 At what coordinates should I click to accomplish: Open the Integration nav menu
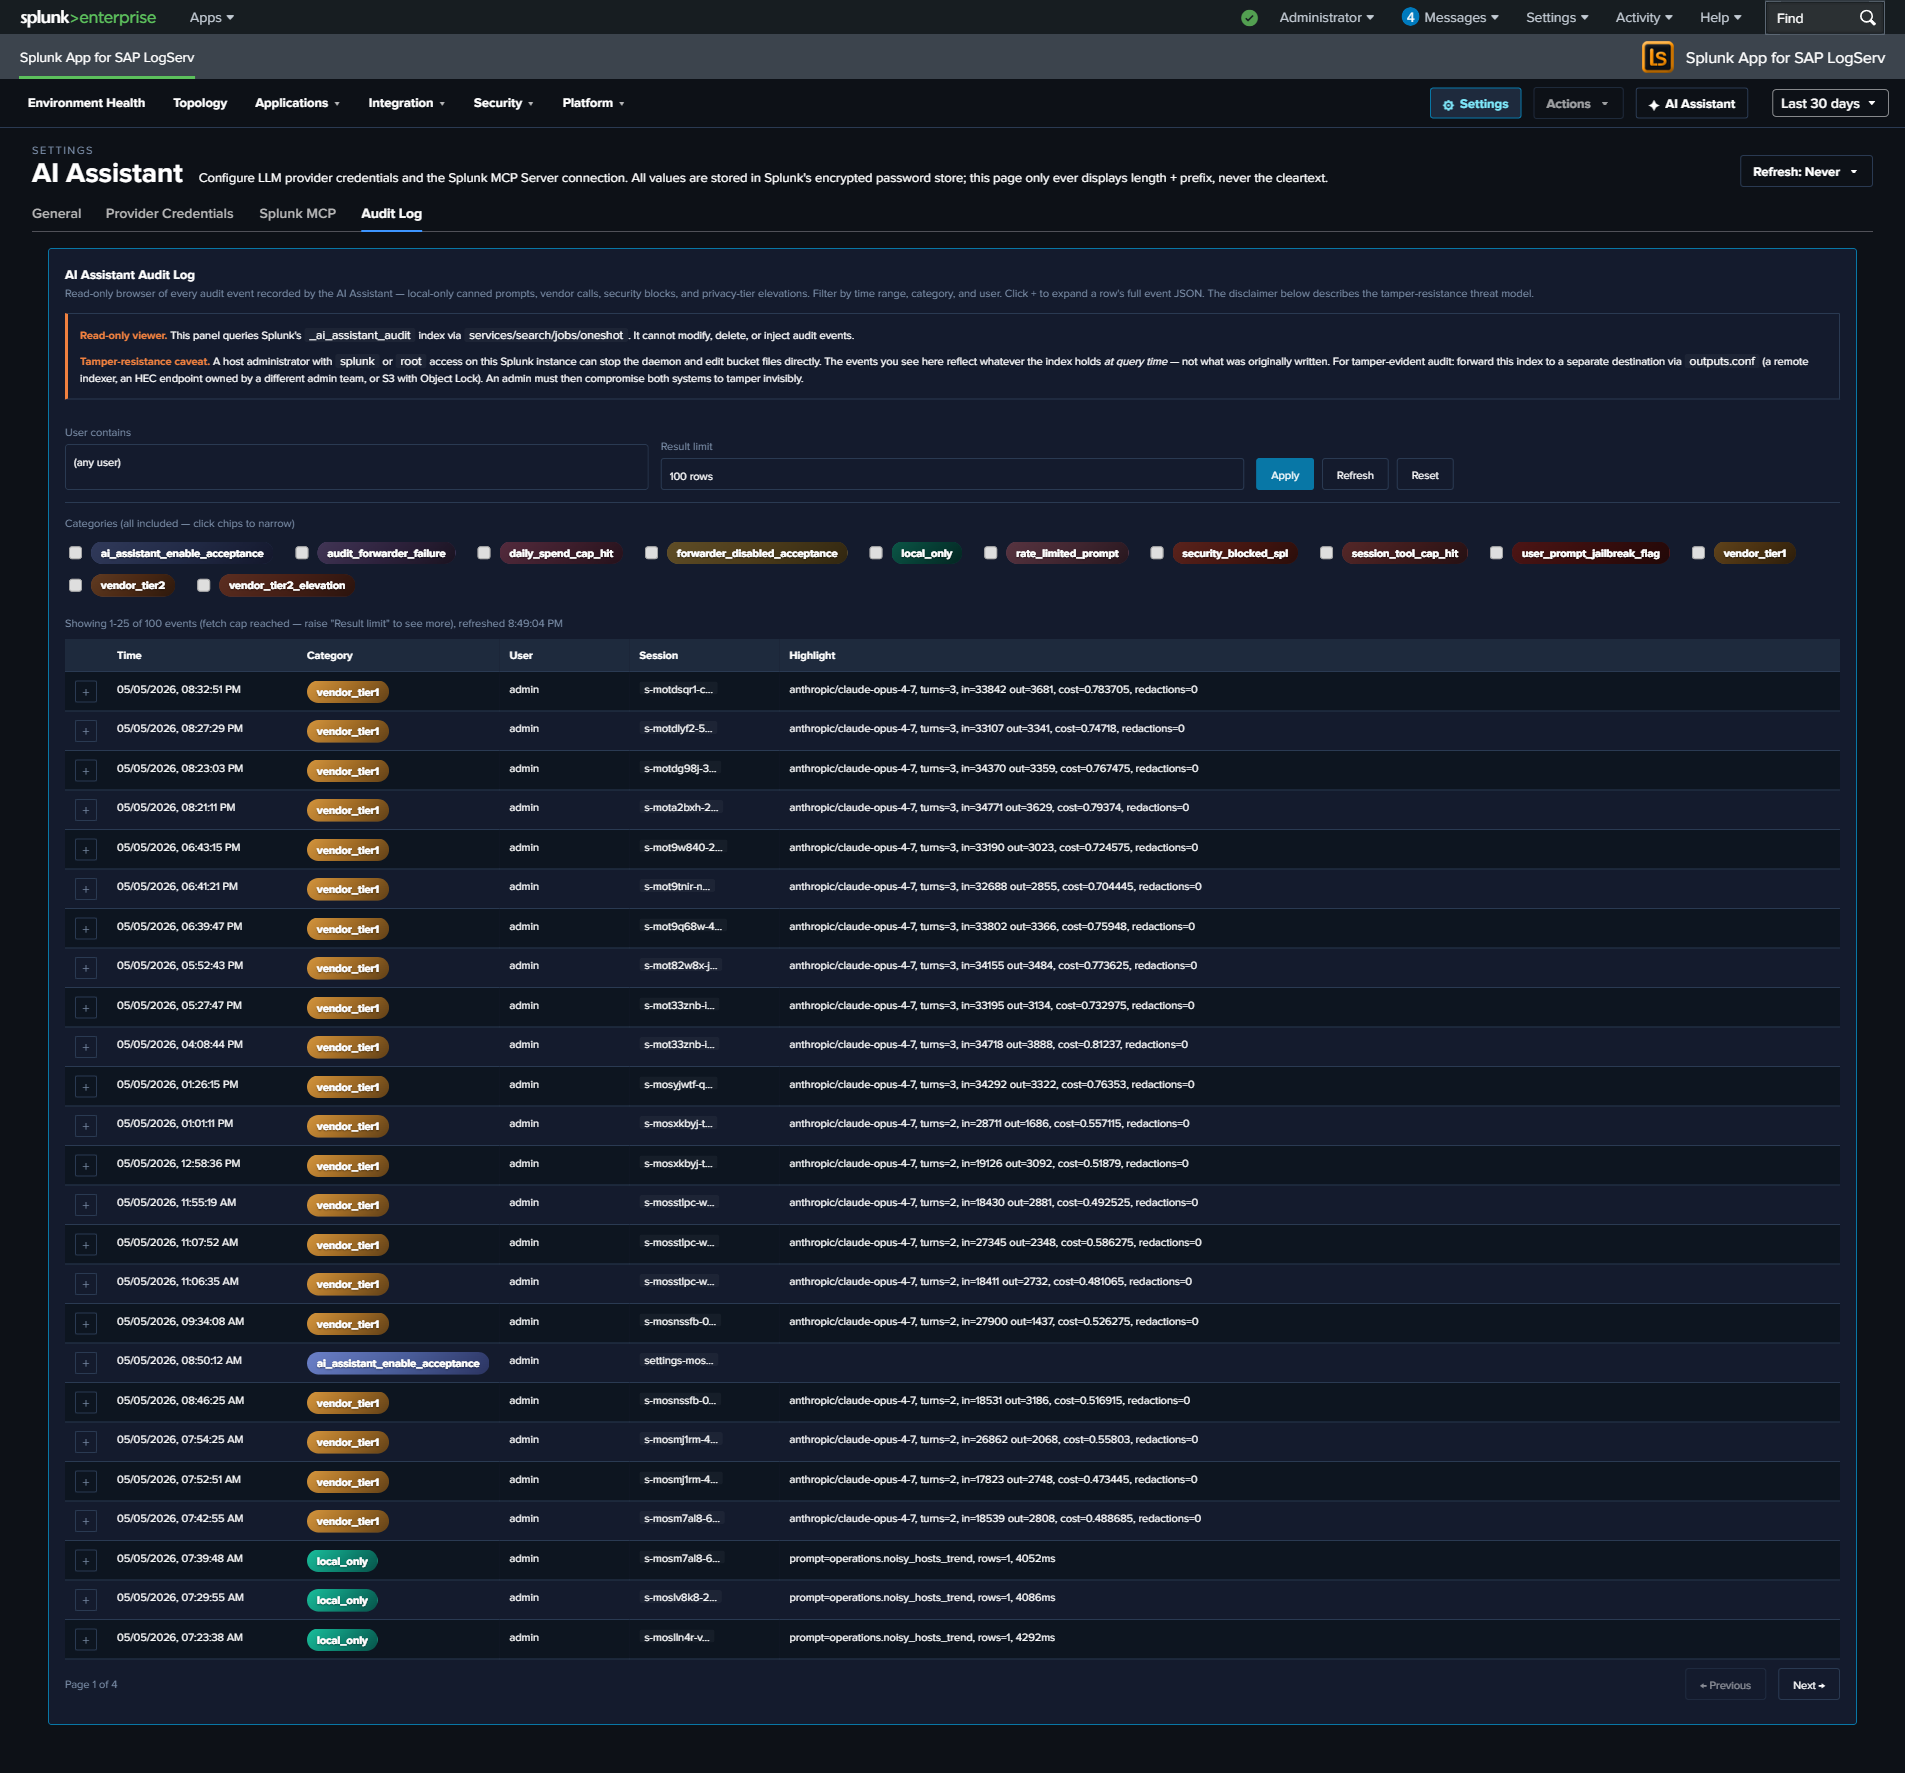[x=406, y=103]
